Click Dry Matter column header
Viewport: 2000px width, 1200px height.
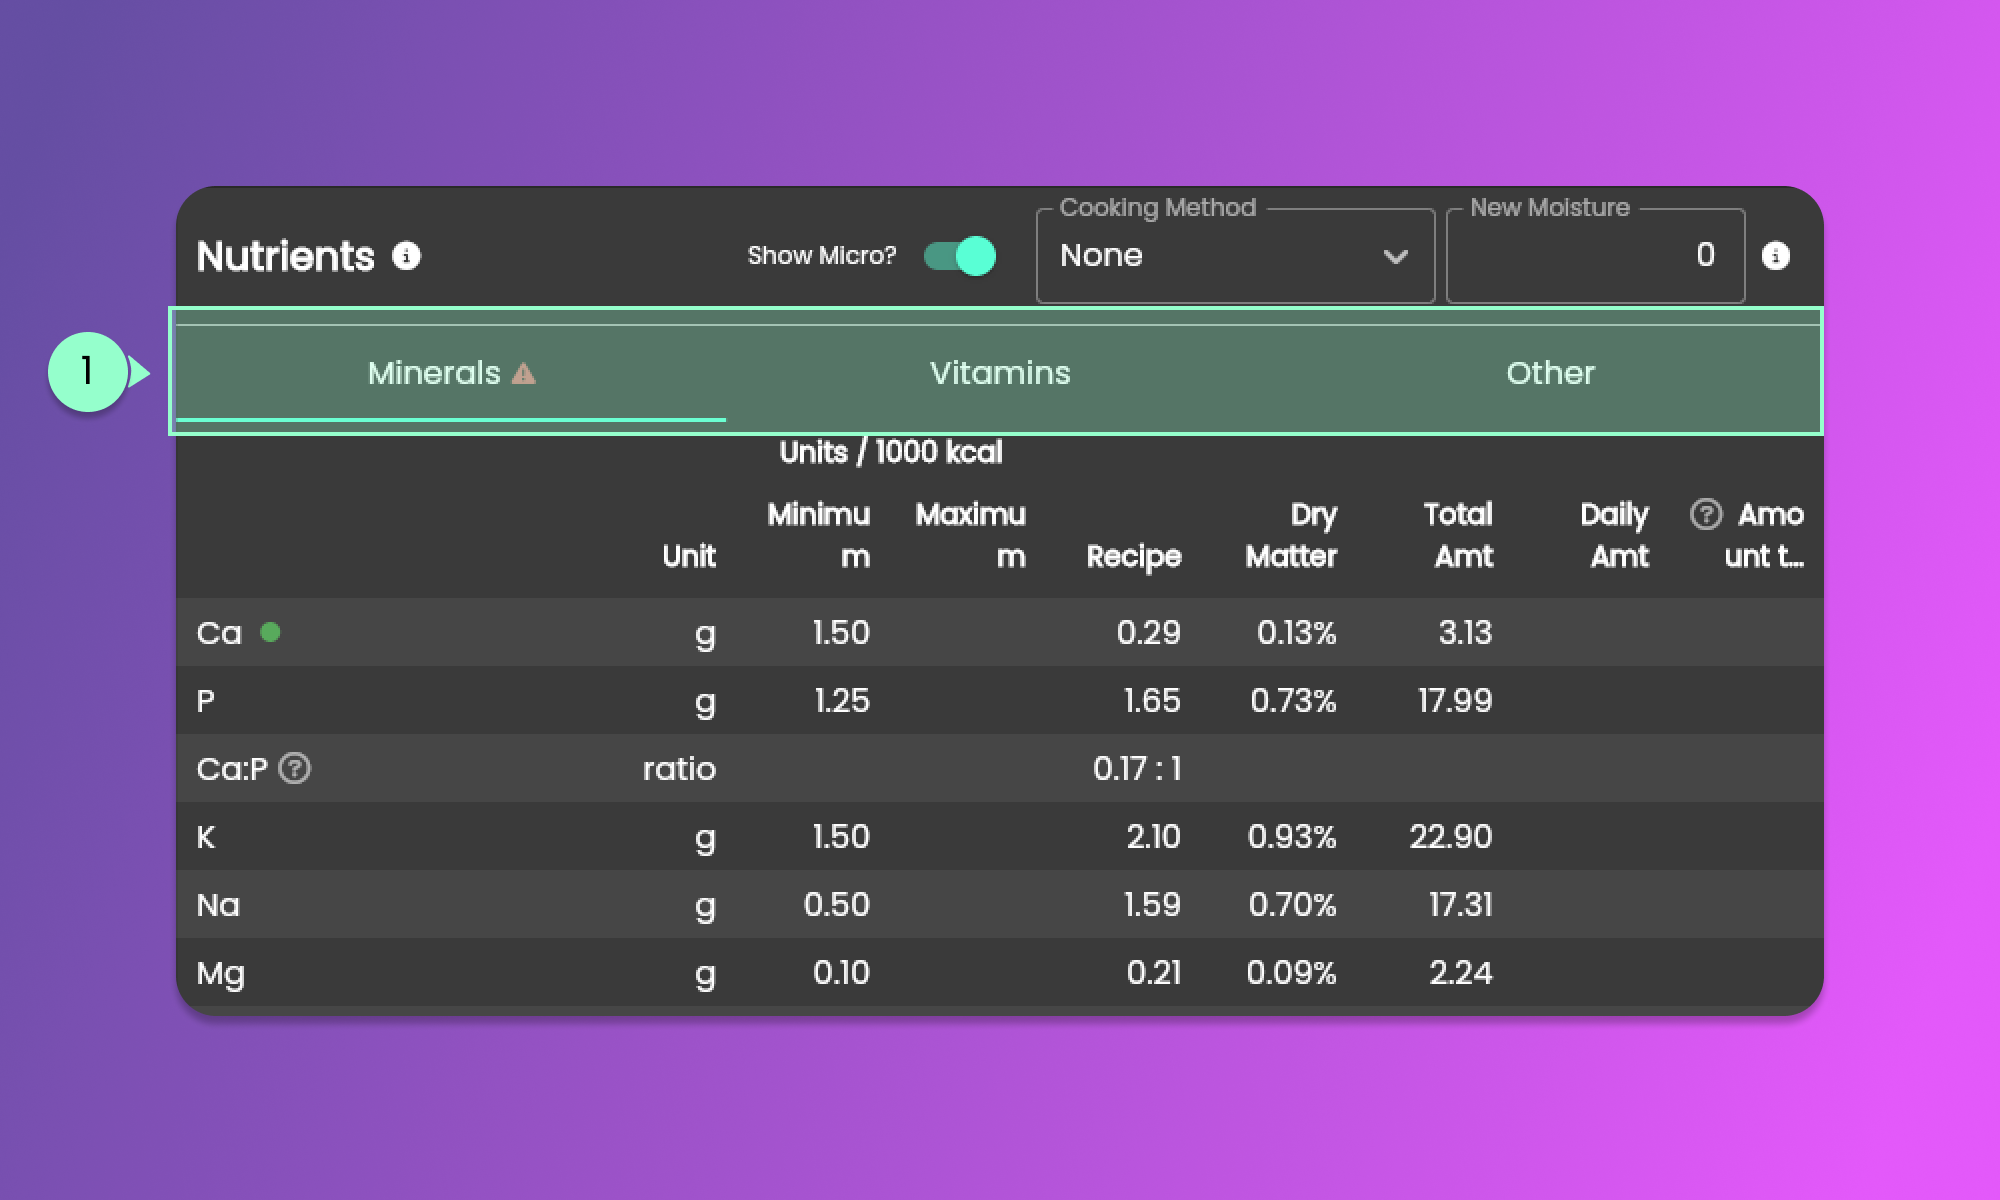(1291, 535)
